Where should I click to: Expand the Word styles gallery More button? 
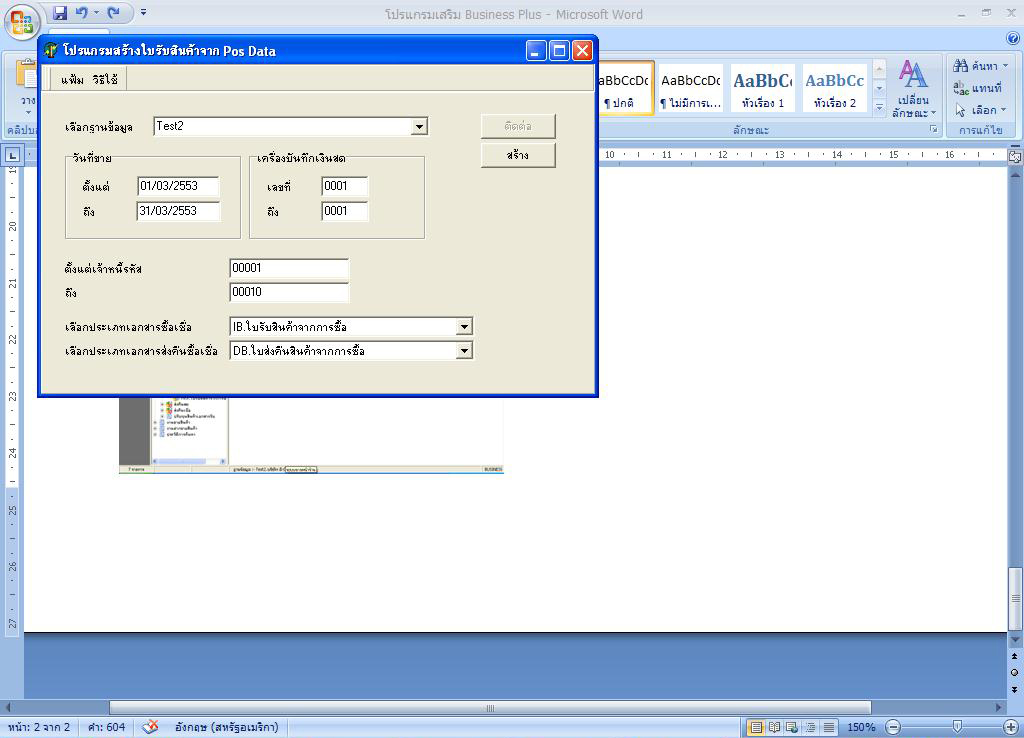point(880,107)
